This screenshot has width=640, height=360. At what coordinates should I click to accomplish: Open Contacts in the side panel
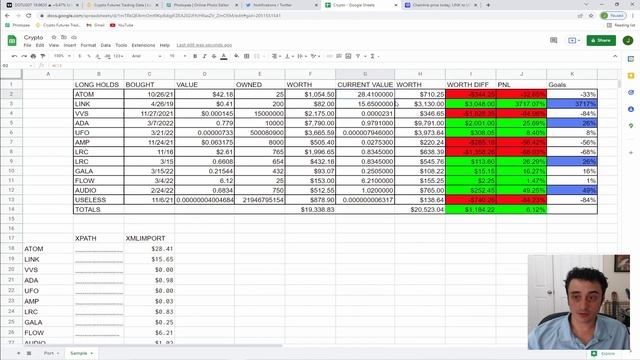tap(631, 109)
